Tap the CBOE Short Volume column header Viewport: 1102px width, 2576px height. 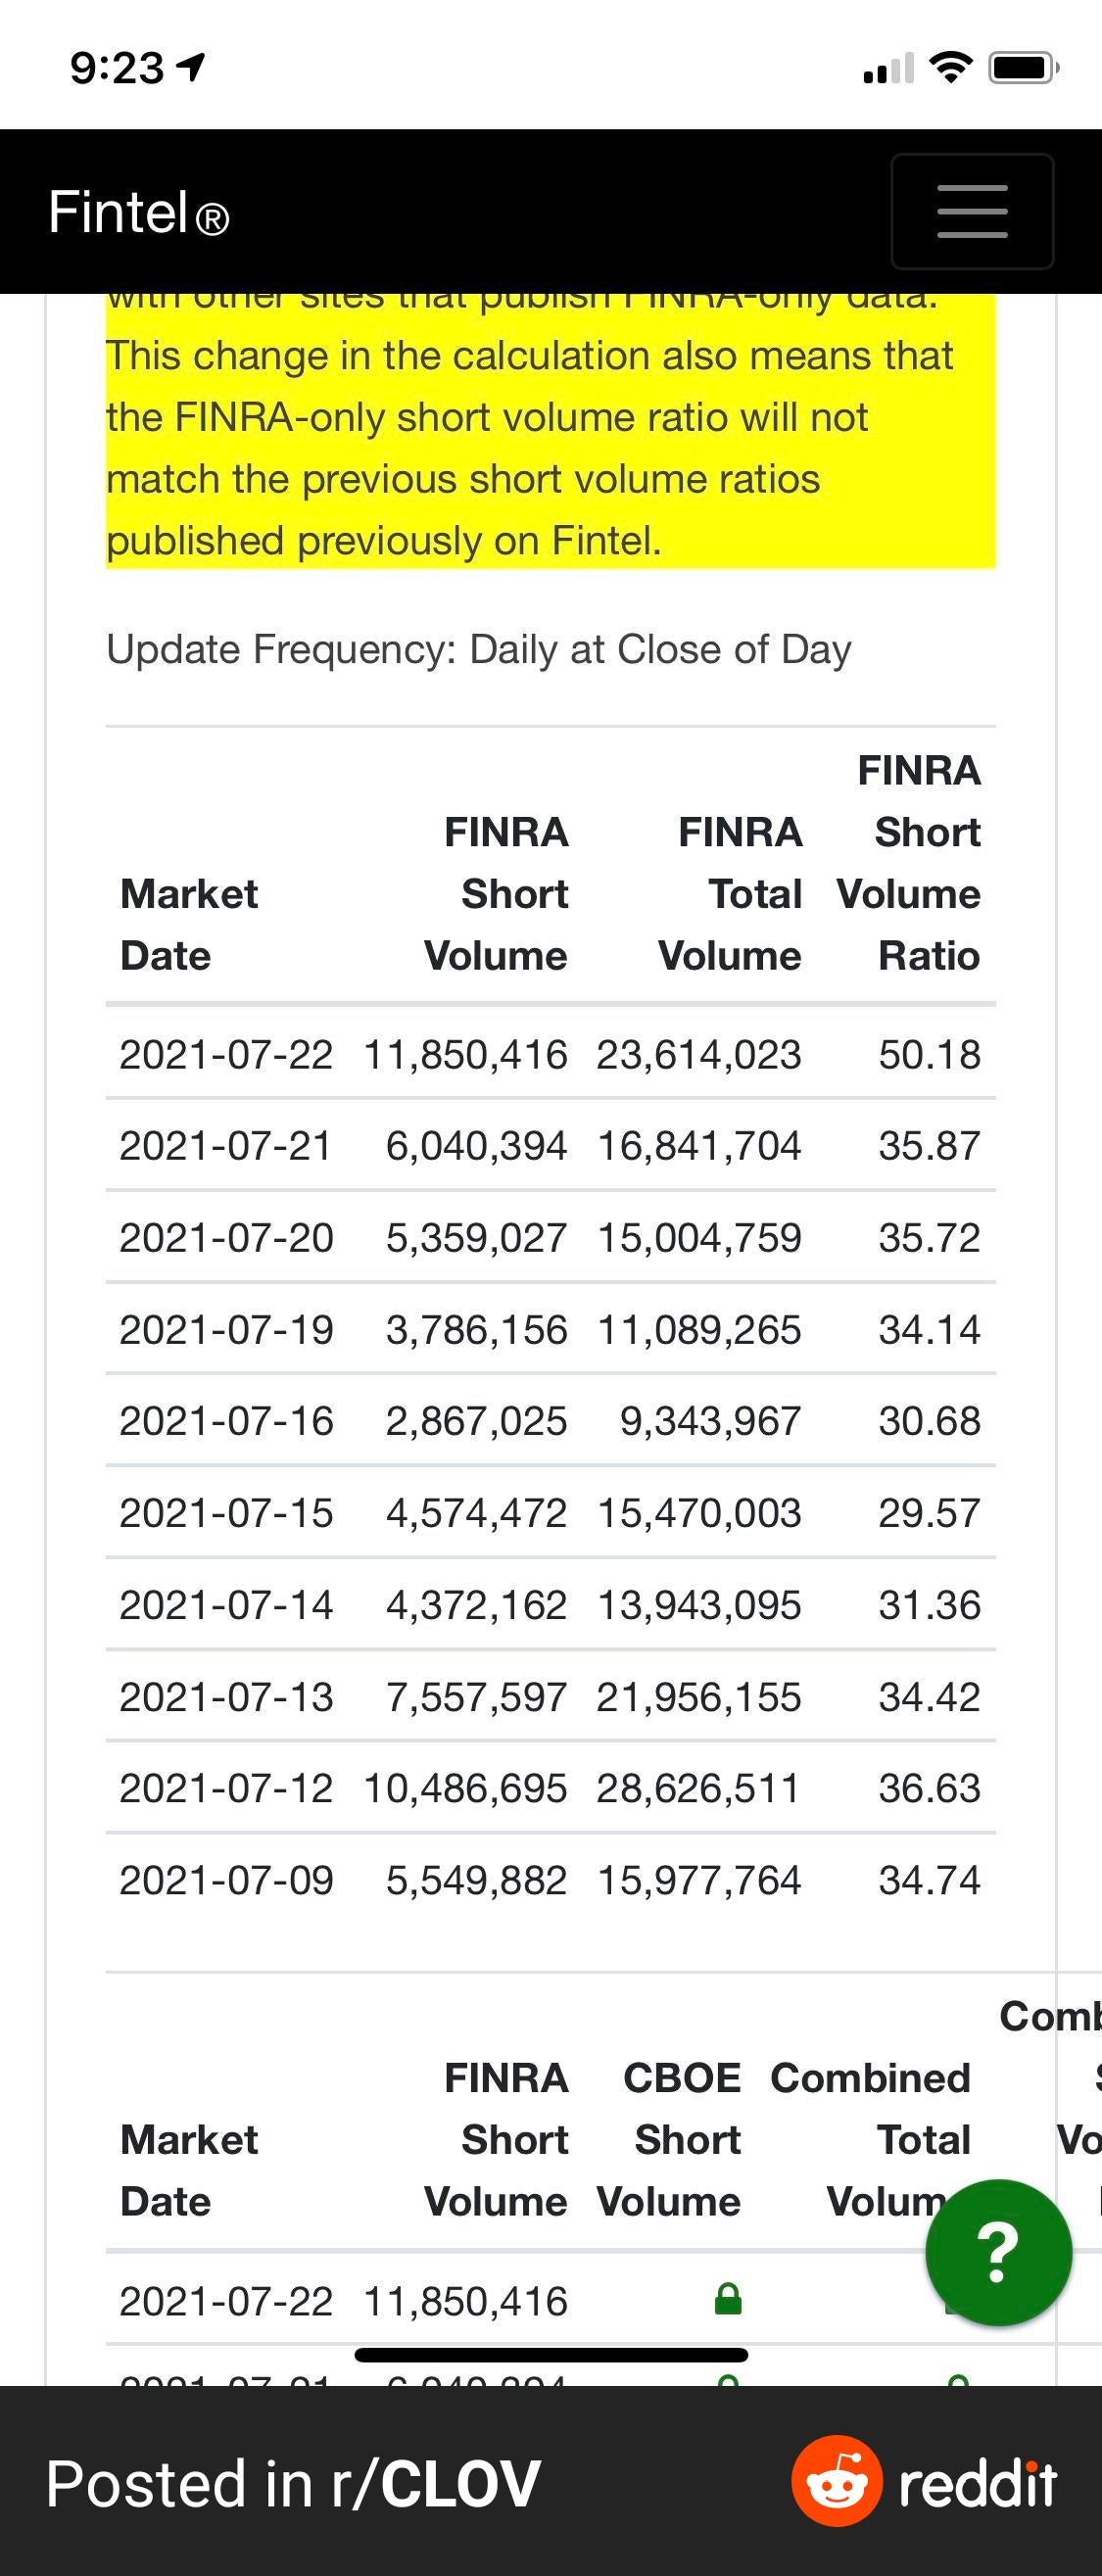click(672, 2139)
